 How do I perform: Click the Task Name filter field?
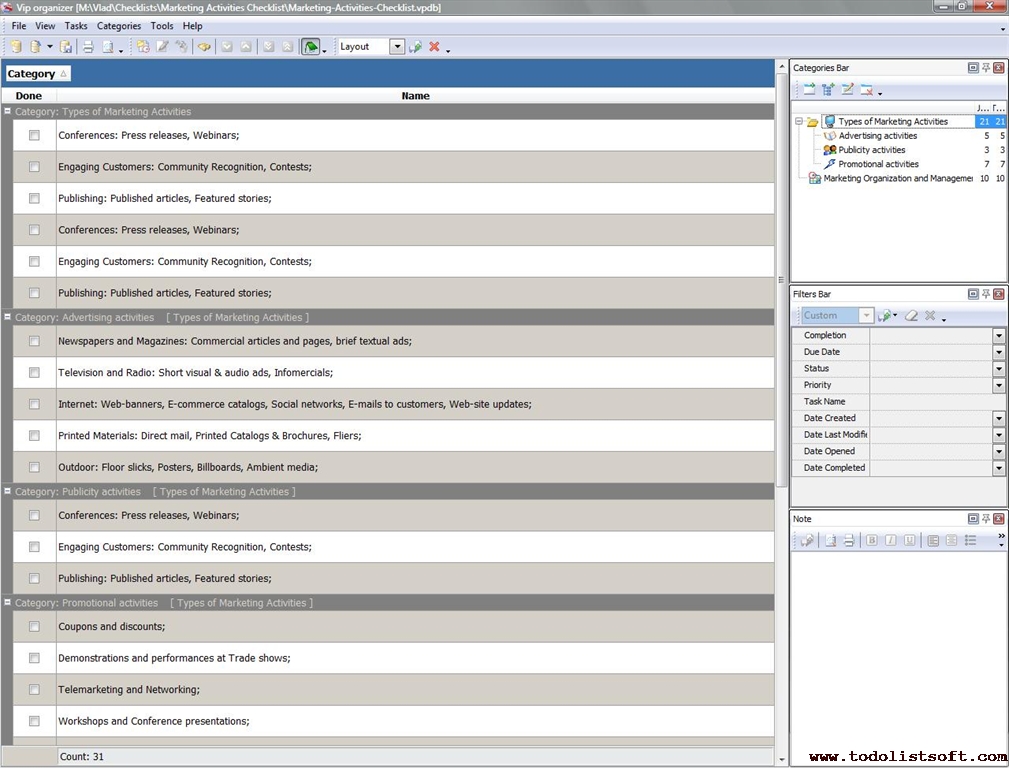point(936,402)
